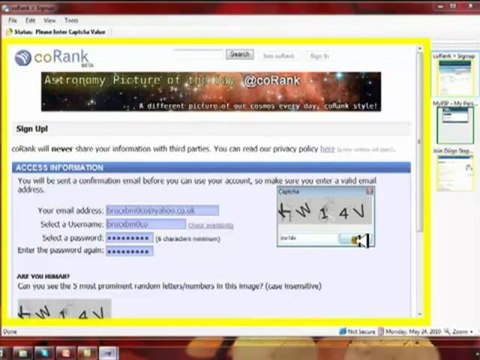Click the Enter the password again field
Image resolution: width=480 pixels, height=360 pixels.
point(130,251)
